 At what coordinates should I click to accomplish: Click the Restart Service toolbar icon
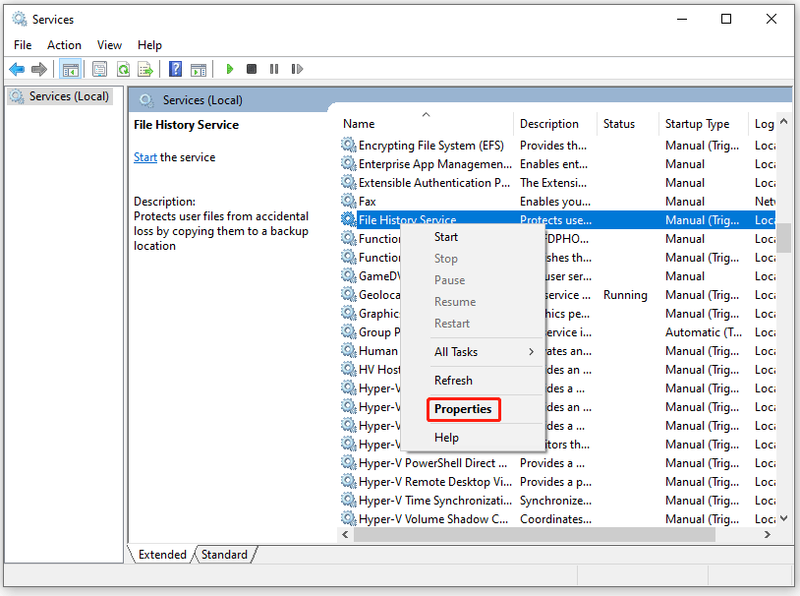(x=297, y=69)
